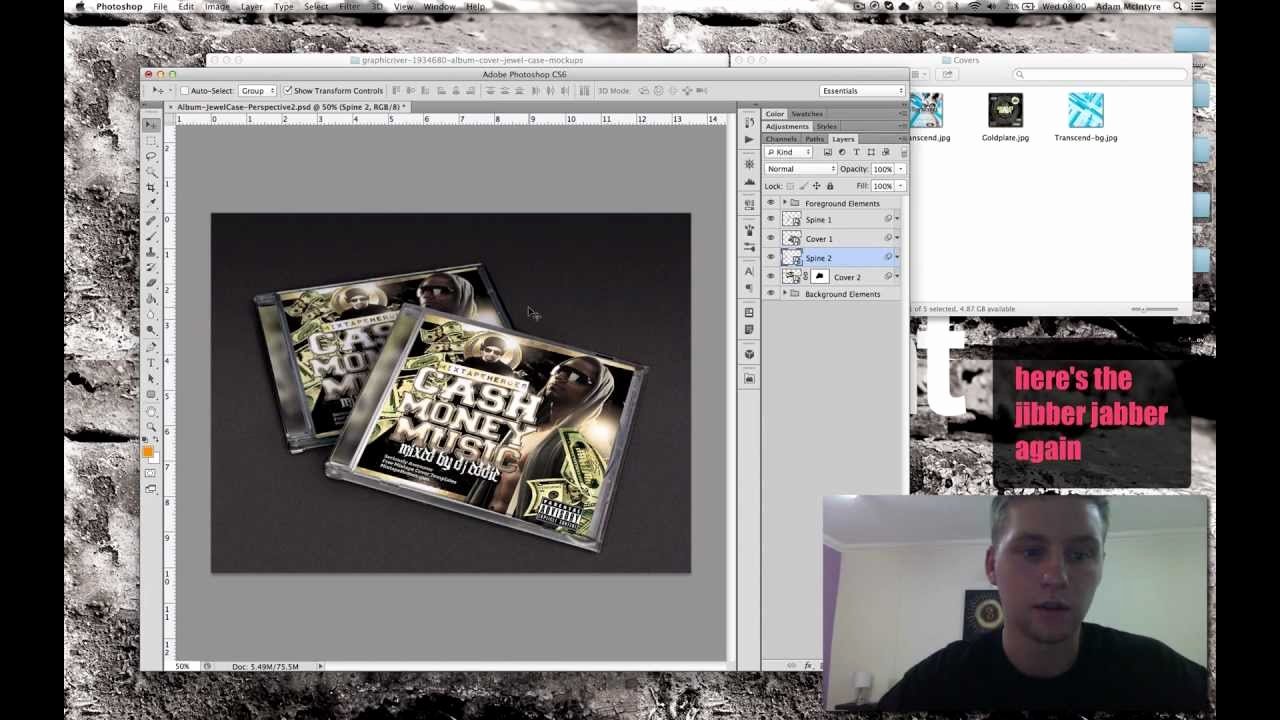Screen dimensions: 1280x720
Task: Switch to the Swatches tab
Action: coord(807,114)
